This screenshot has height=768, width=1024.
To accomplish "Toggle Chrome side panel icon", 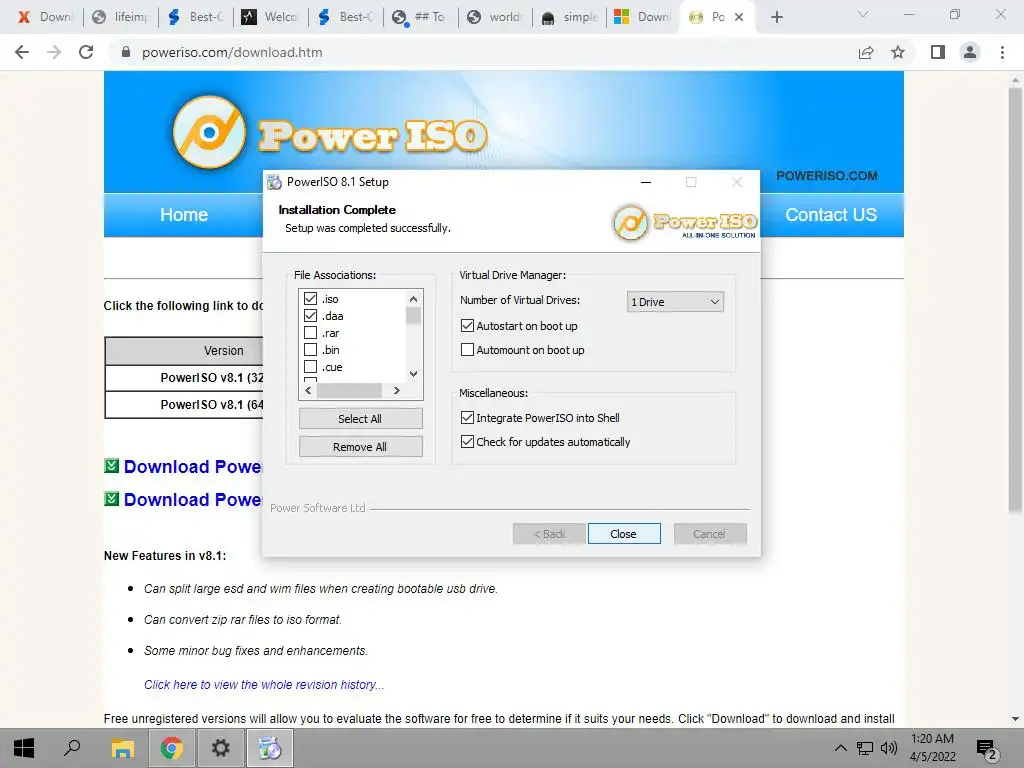I will click(x=938, y=52).
